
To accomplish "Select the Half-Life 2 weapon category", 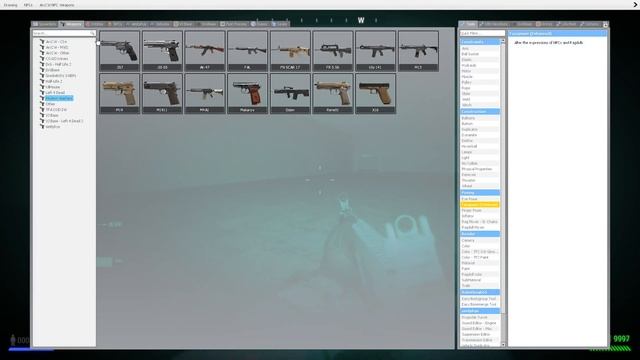I will [54, 81].
